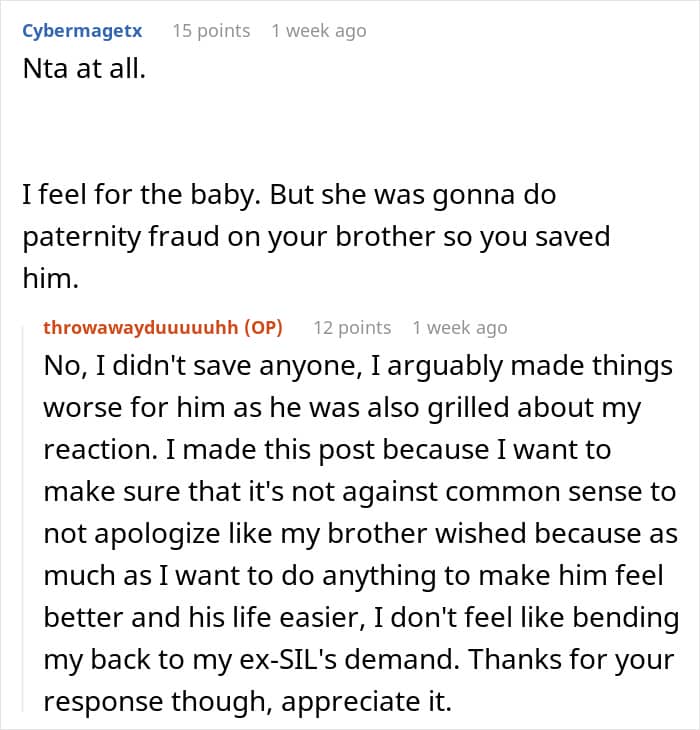Click the 'I feel for the baby' line

pyautogui.click(x=289, y=195)
